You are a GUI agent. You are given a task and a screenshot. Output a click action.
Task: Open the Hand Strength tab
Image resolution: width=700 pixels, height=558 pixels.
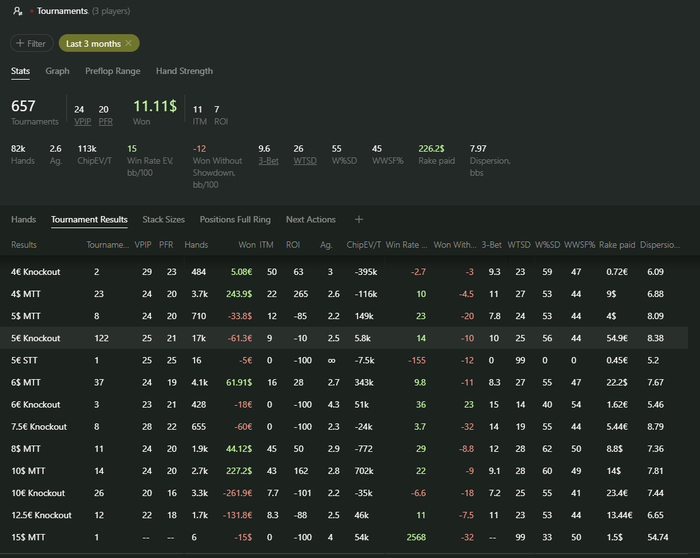pos(184,71)
